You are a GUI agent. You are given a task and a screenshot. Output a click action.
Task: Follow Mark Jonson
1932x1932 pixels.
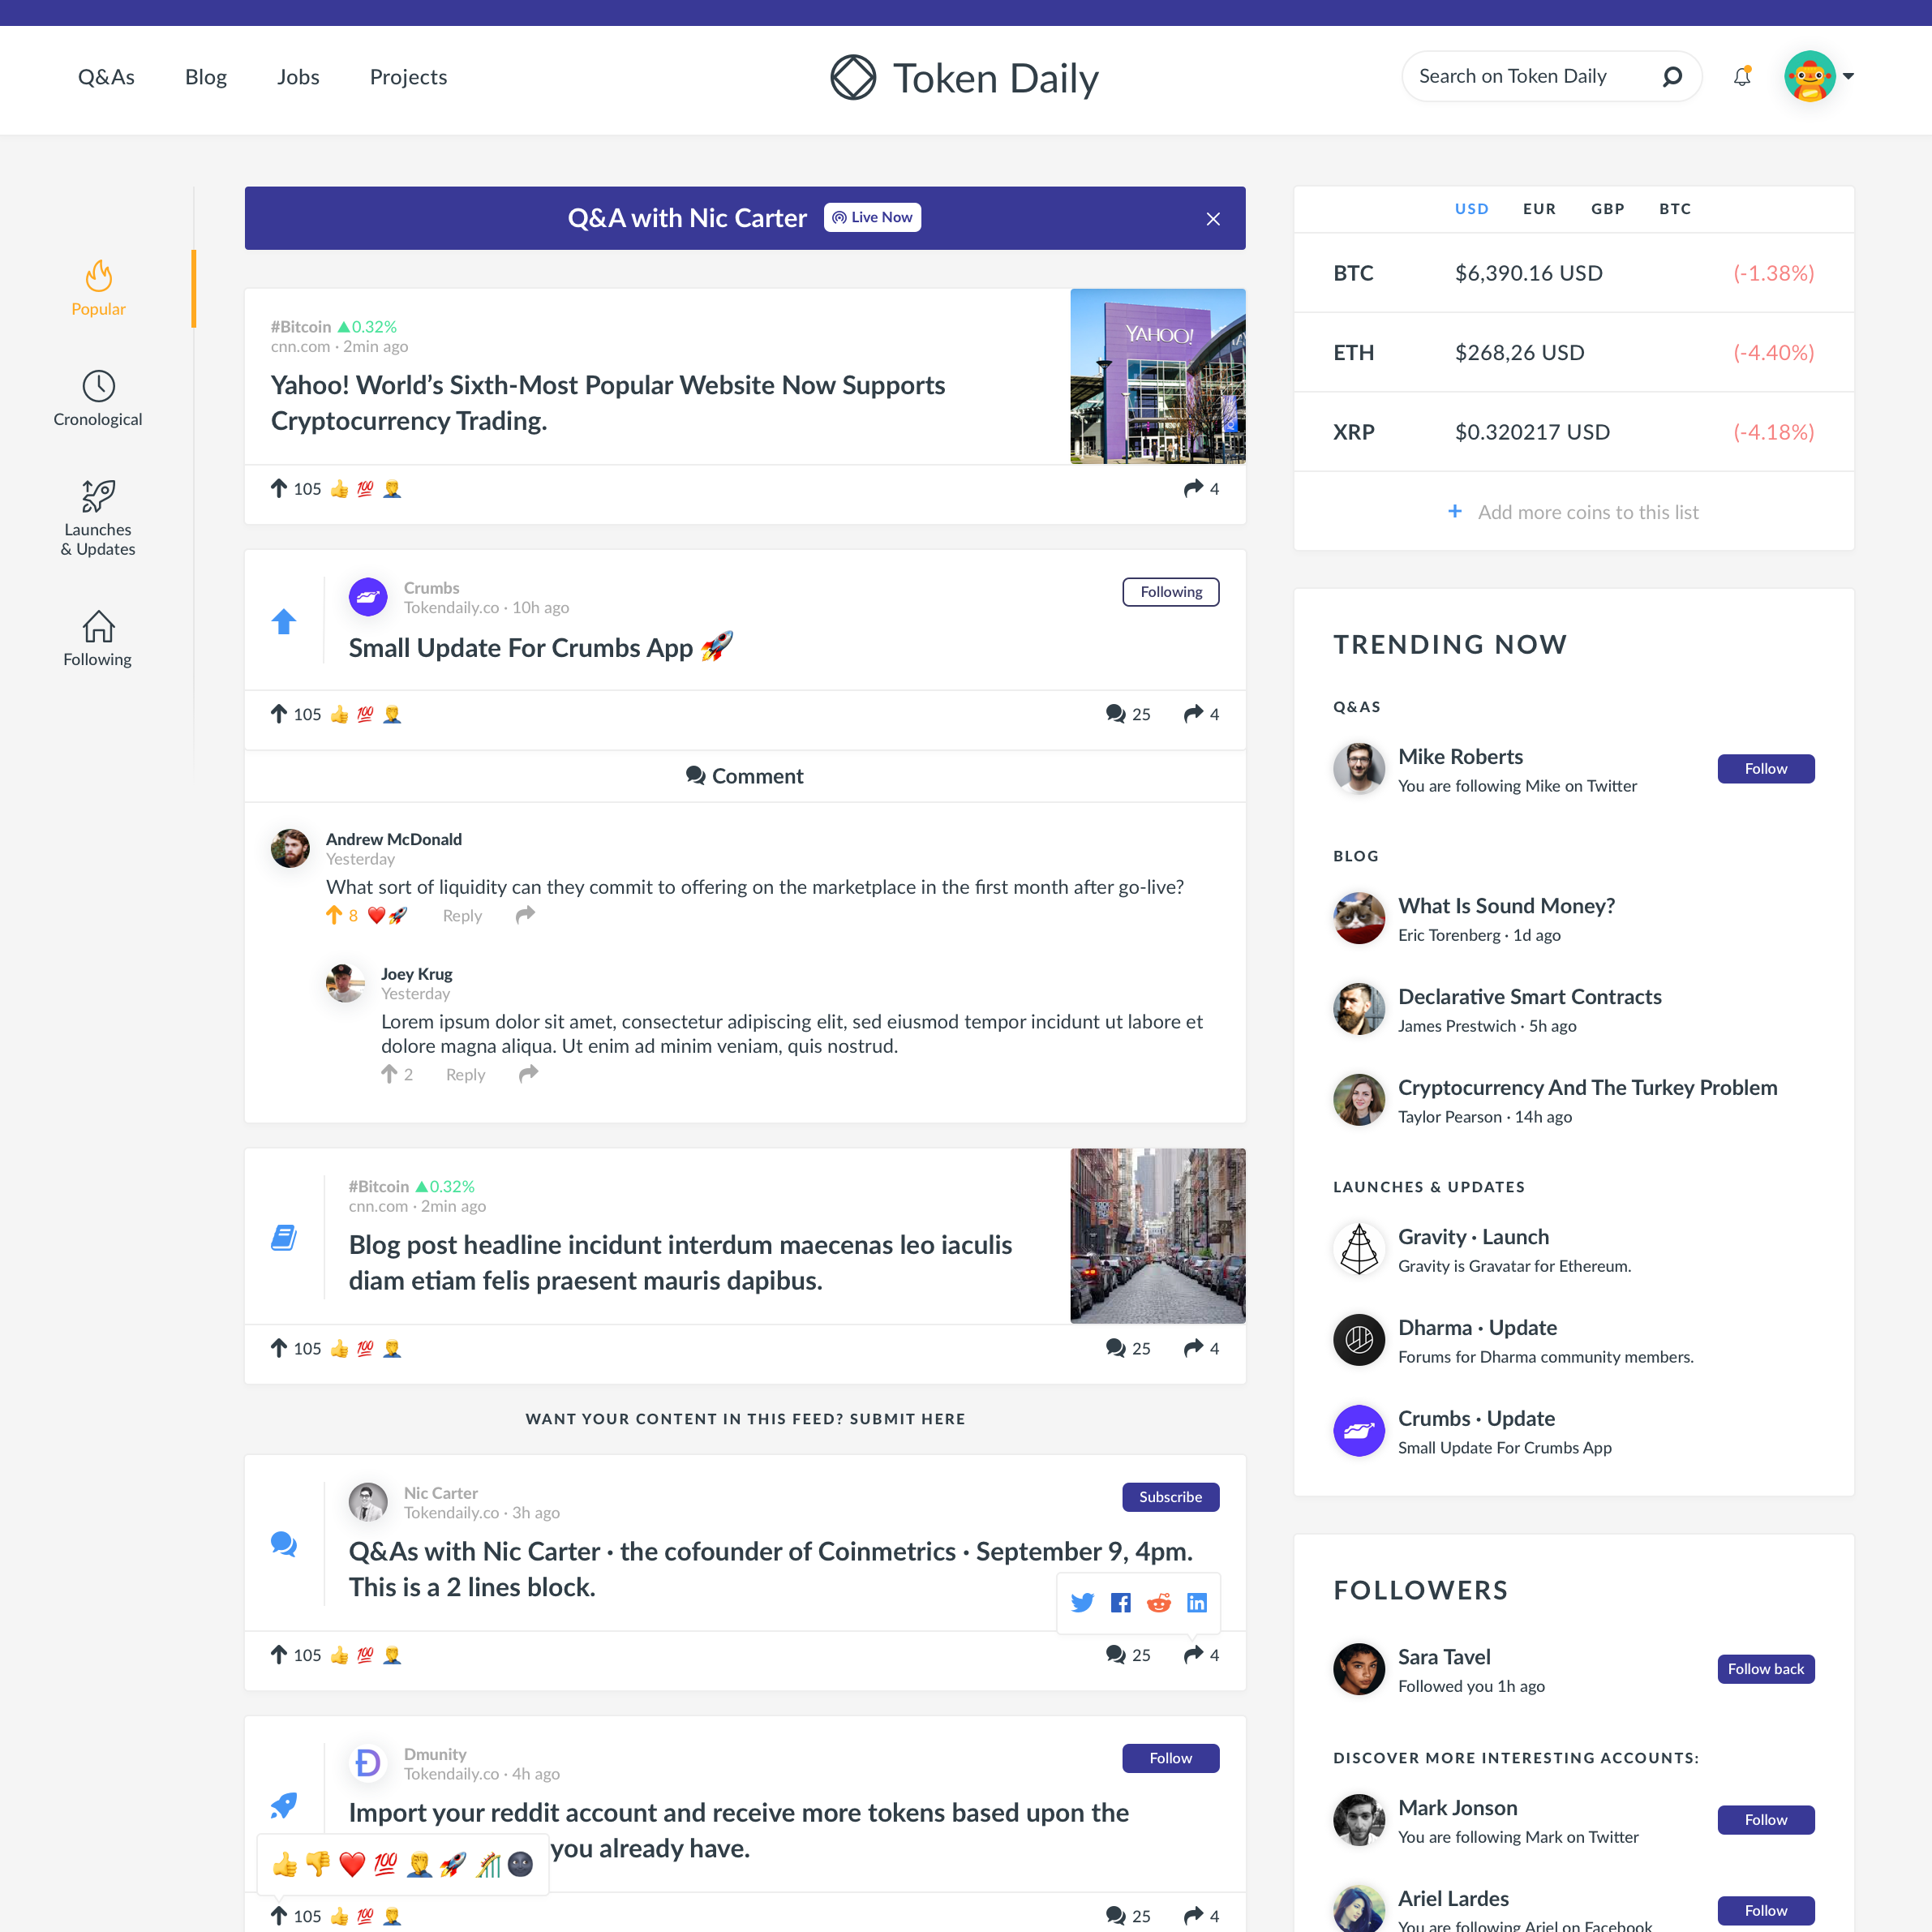[1766, 1820]
